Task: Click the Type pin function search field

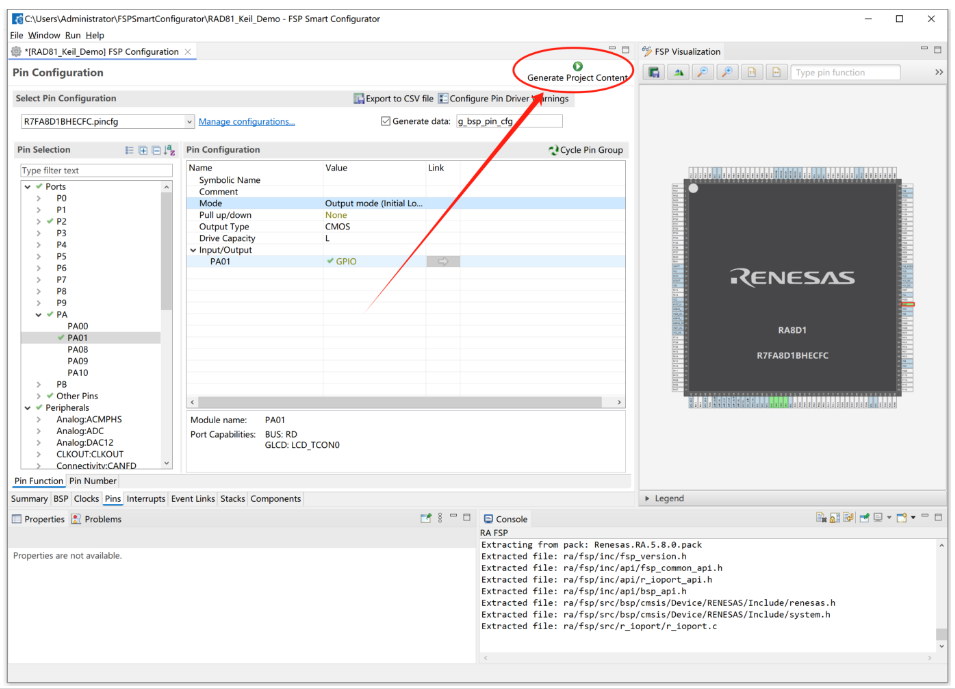Action: pos(845,72)
